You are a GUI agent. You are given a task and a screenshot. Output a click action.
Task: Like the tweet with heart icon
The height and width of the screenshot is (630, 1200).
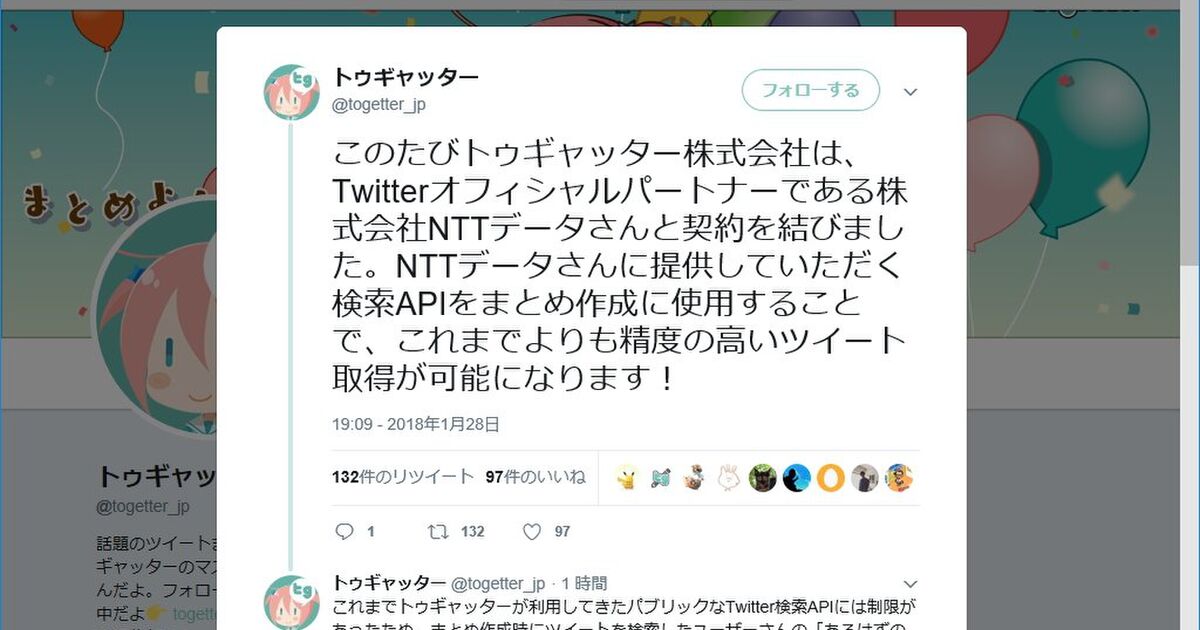(x=532, y=532)
